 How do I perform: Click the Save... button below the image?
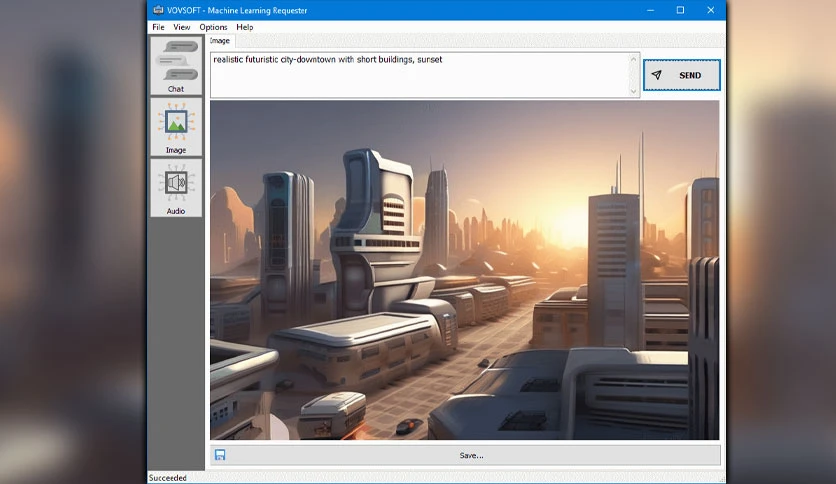(x=465, y=455)
